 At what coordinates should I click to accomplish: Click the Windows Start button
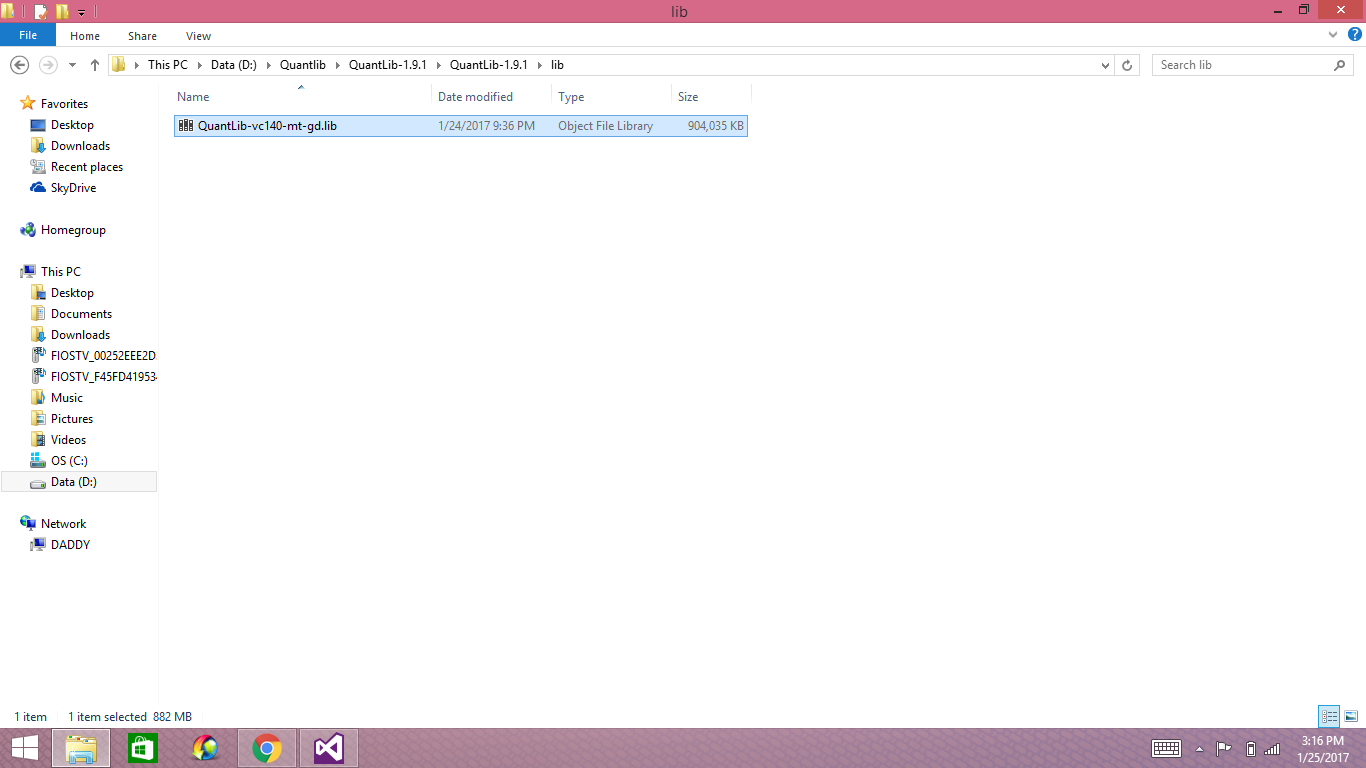click(24, 748)
